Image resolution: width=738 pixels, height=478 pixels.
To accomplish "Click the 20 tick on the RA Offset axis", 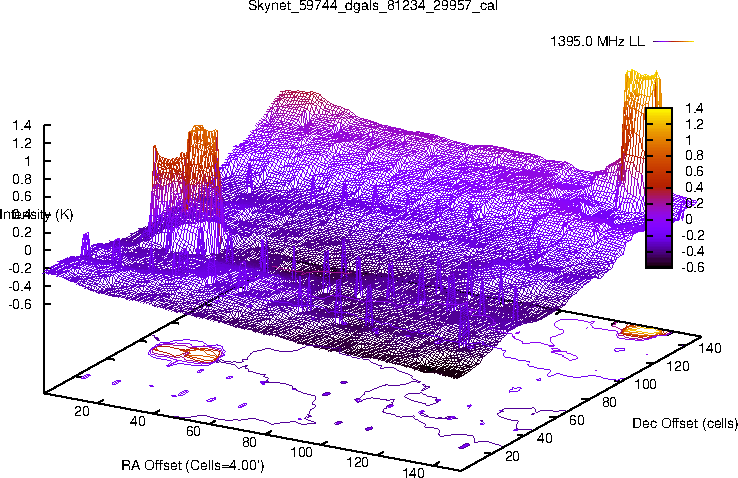I will pyautogui.click(x=81, y=411).
